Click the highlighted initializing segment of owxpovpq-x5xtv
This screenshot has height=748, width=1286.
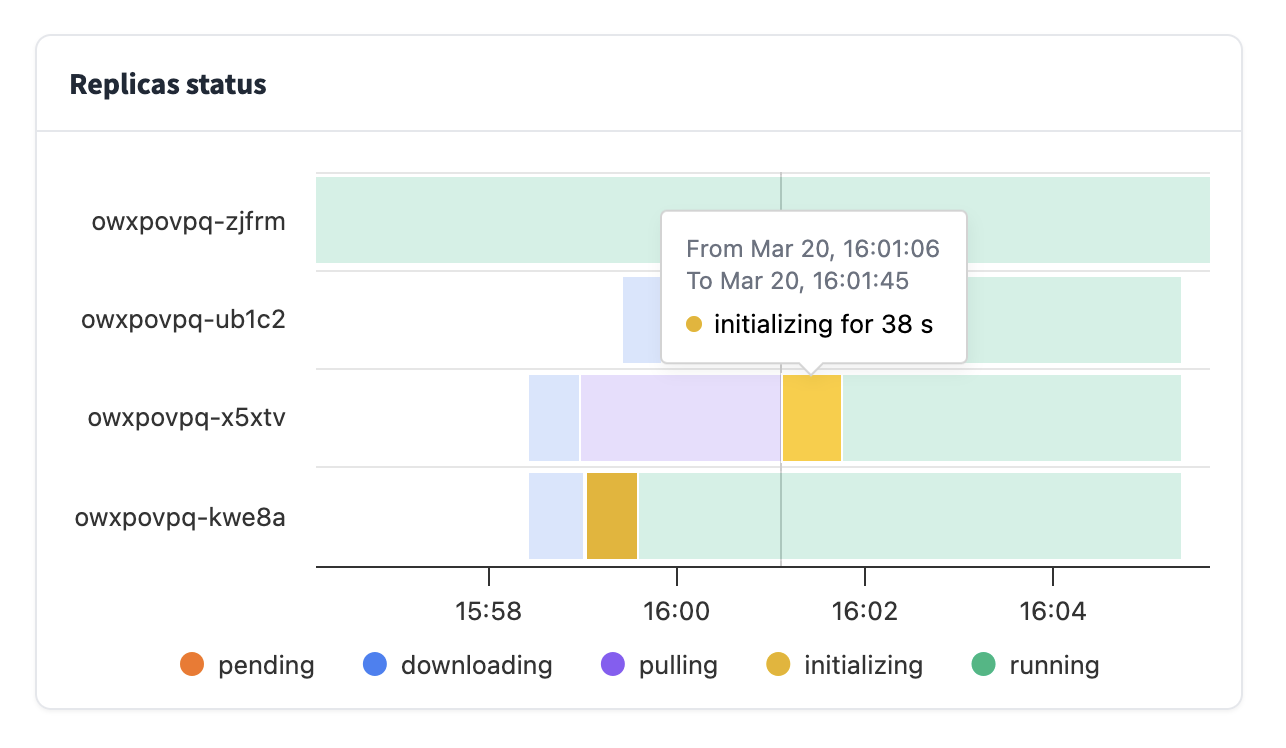coord(812,418)
